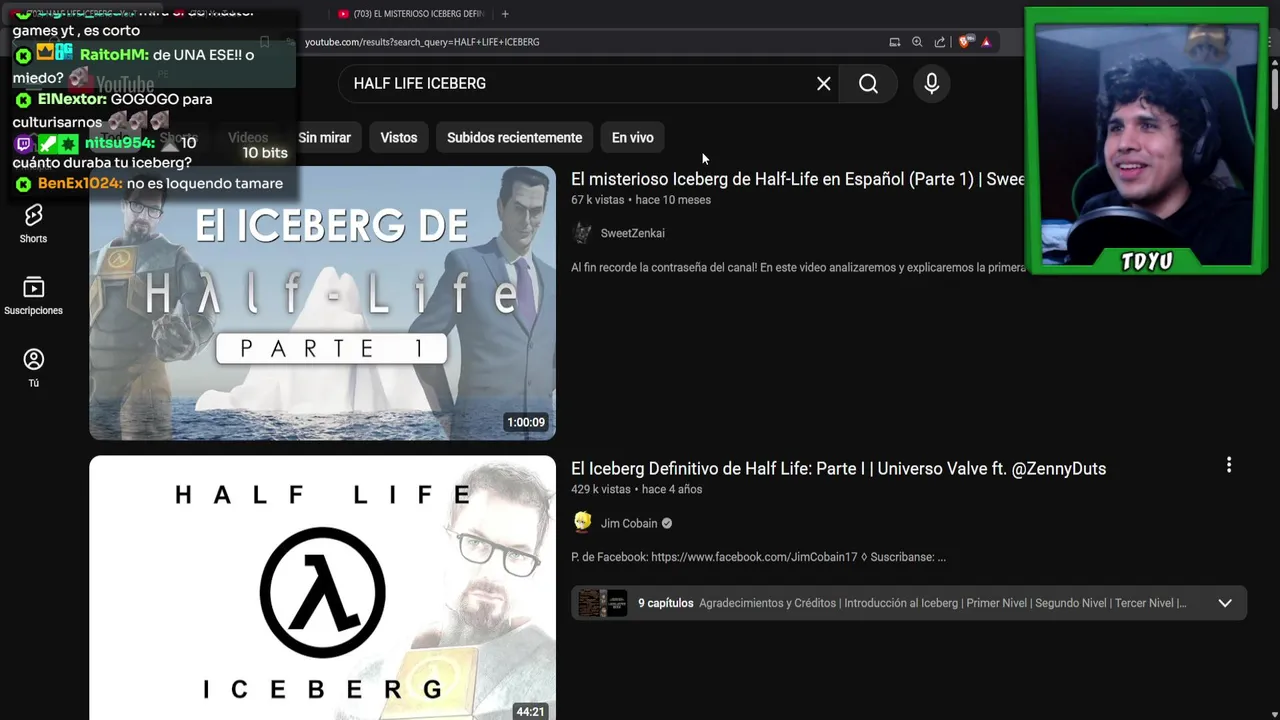Click the '67 k vistas' view count
The height and width of the screenshot is (720, 1280).
click(597, 200)
